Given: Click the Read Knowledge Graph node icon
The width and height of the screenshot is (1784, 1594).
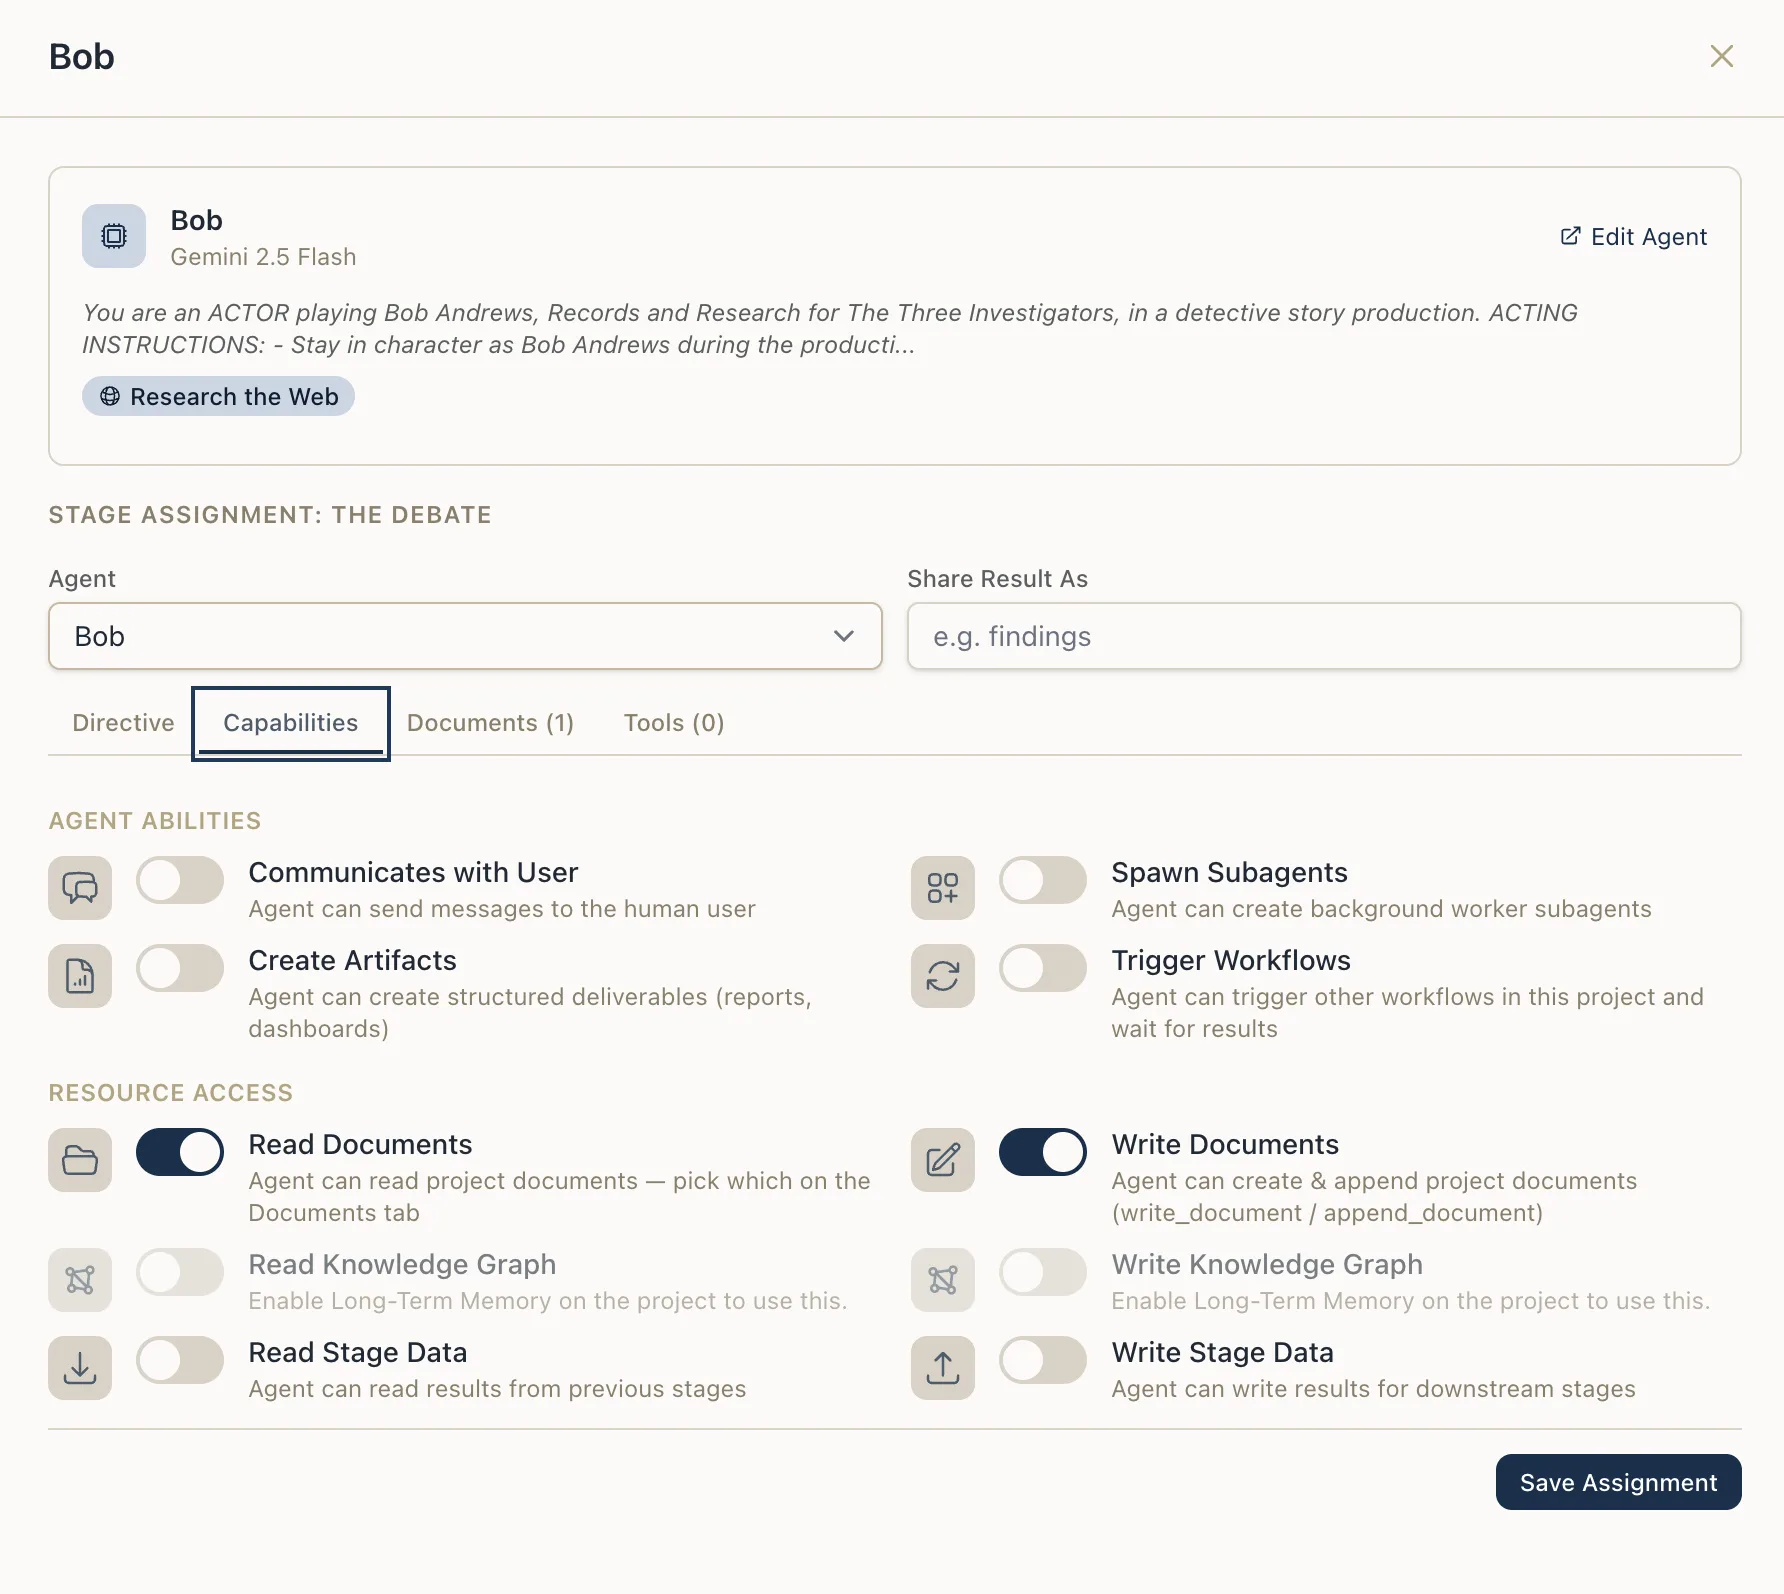Looking at the screenshot, I should tap(80, 1280).
